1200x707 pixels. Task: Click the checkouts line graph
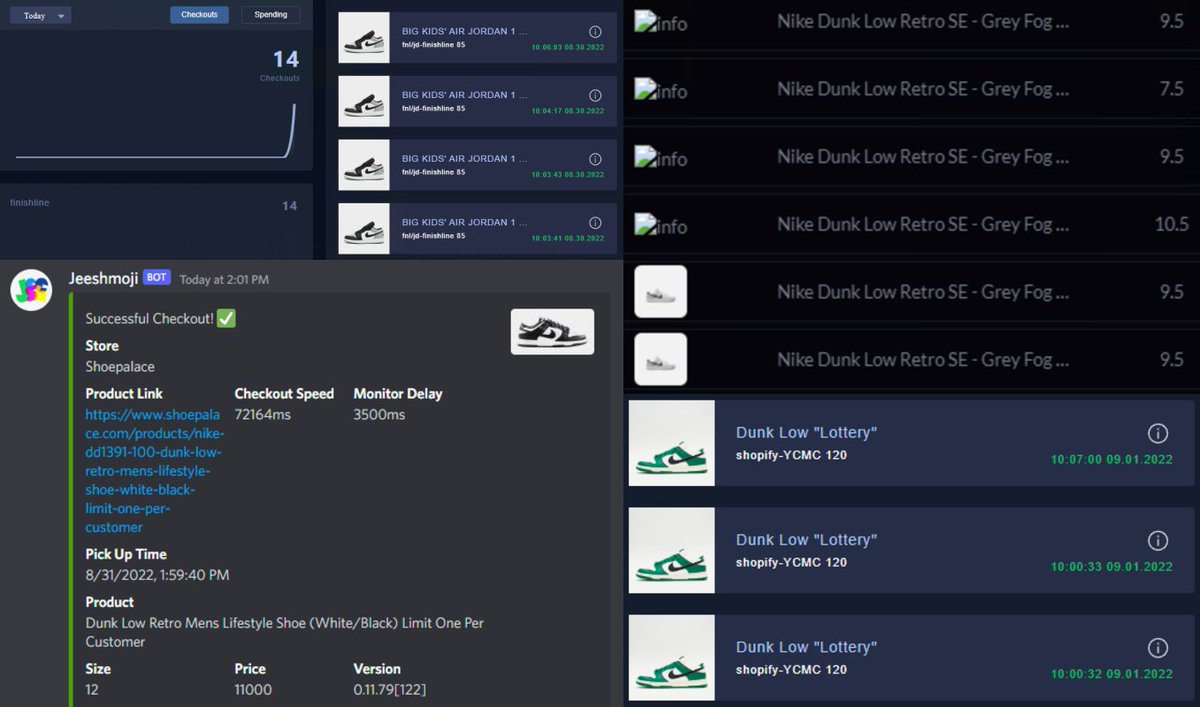156,130
